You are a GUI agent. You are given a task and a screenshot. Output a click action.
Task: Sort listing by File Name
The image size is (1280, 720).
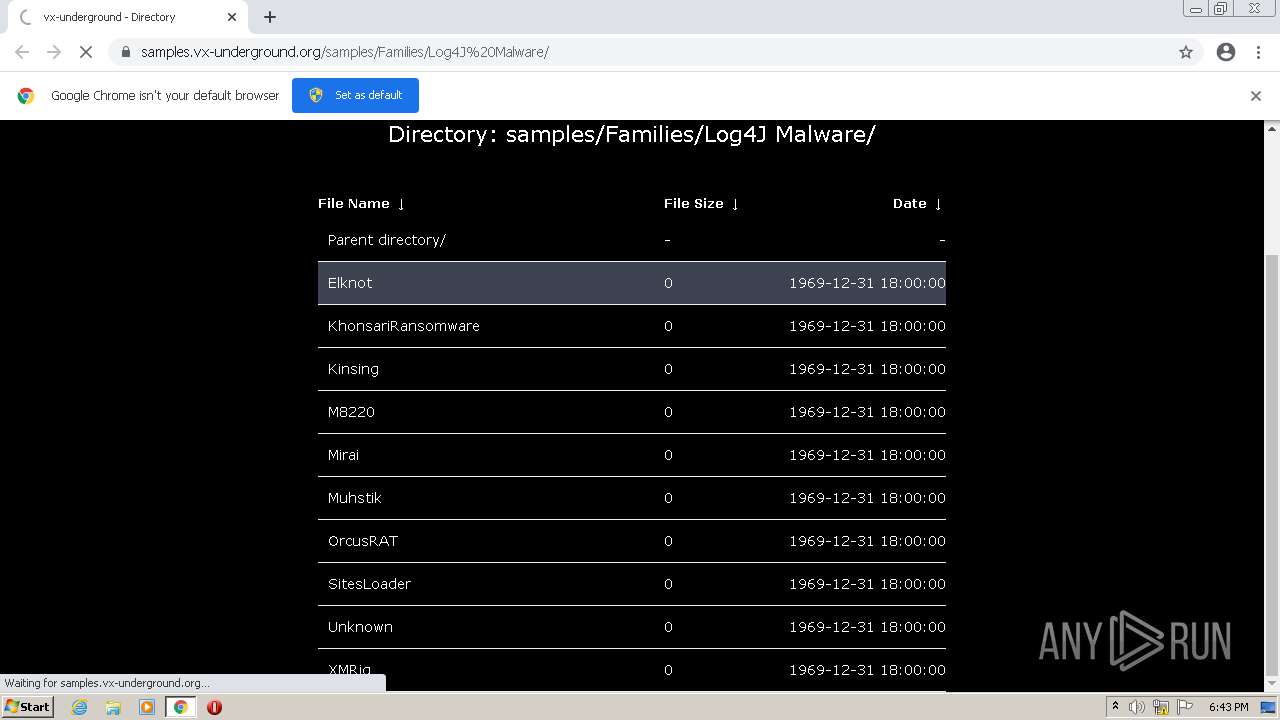click(361, 203)
